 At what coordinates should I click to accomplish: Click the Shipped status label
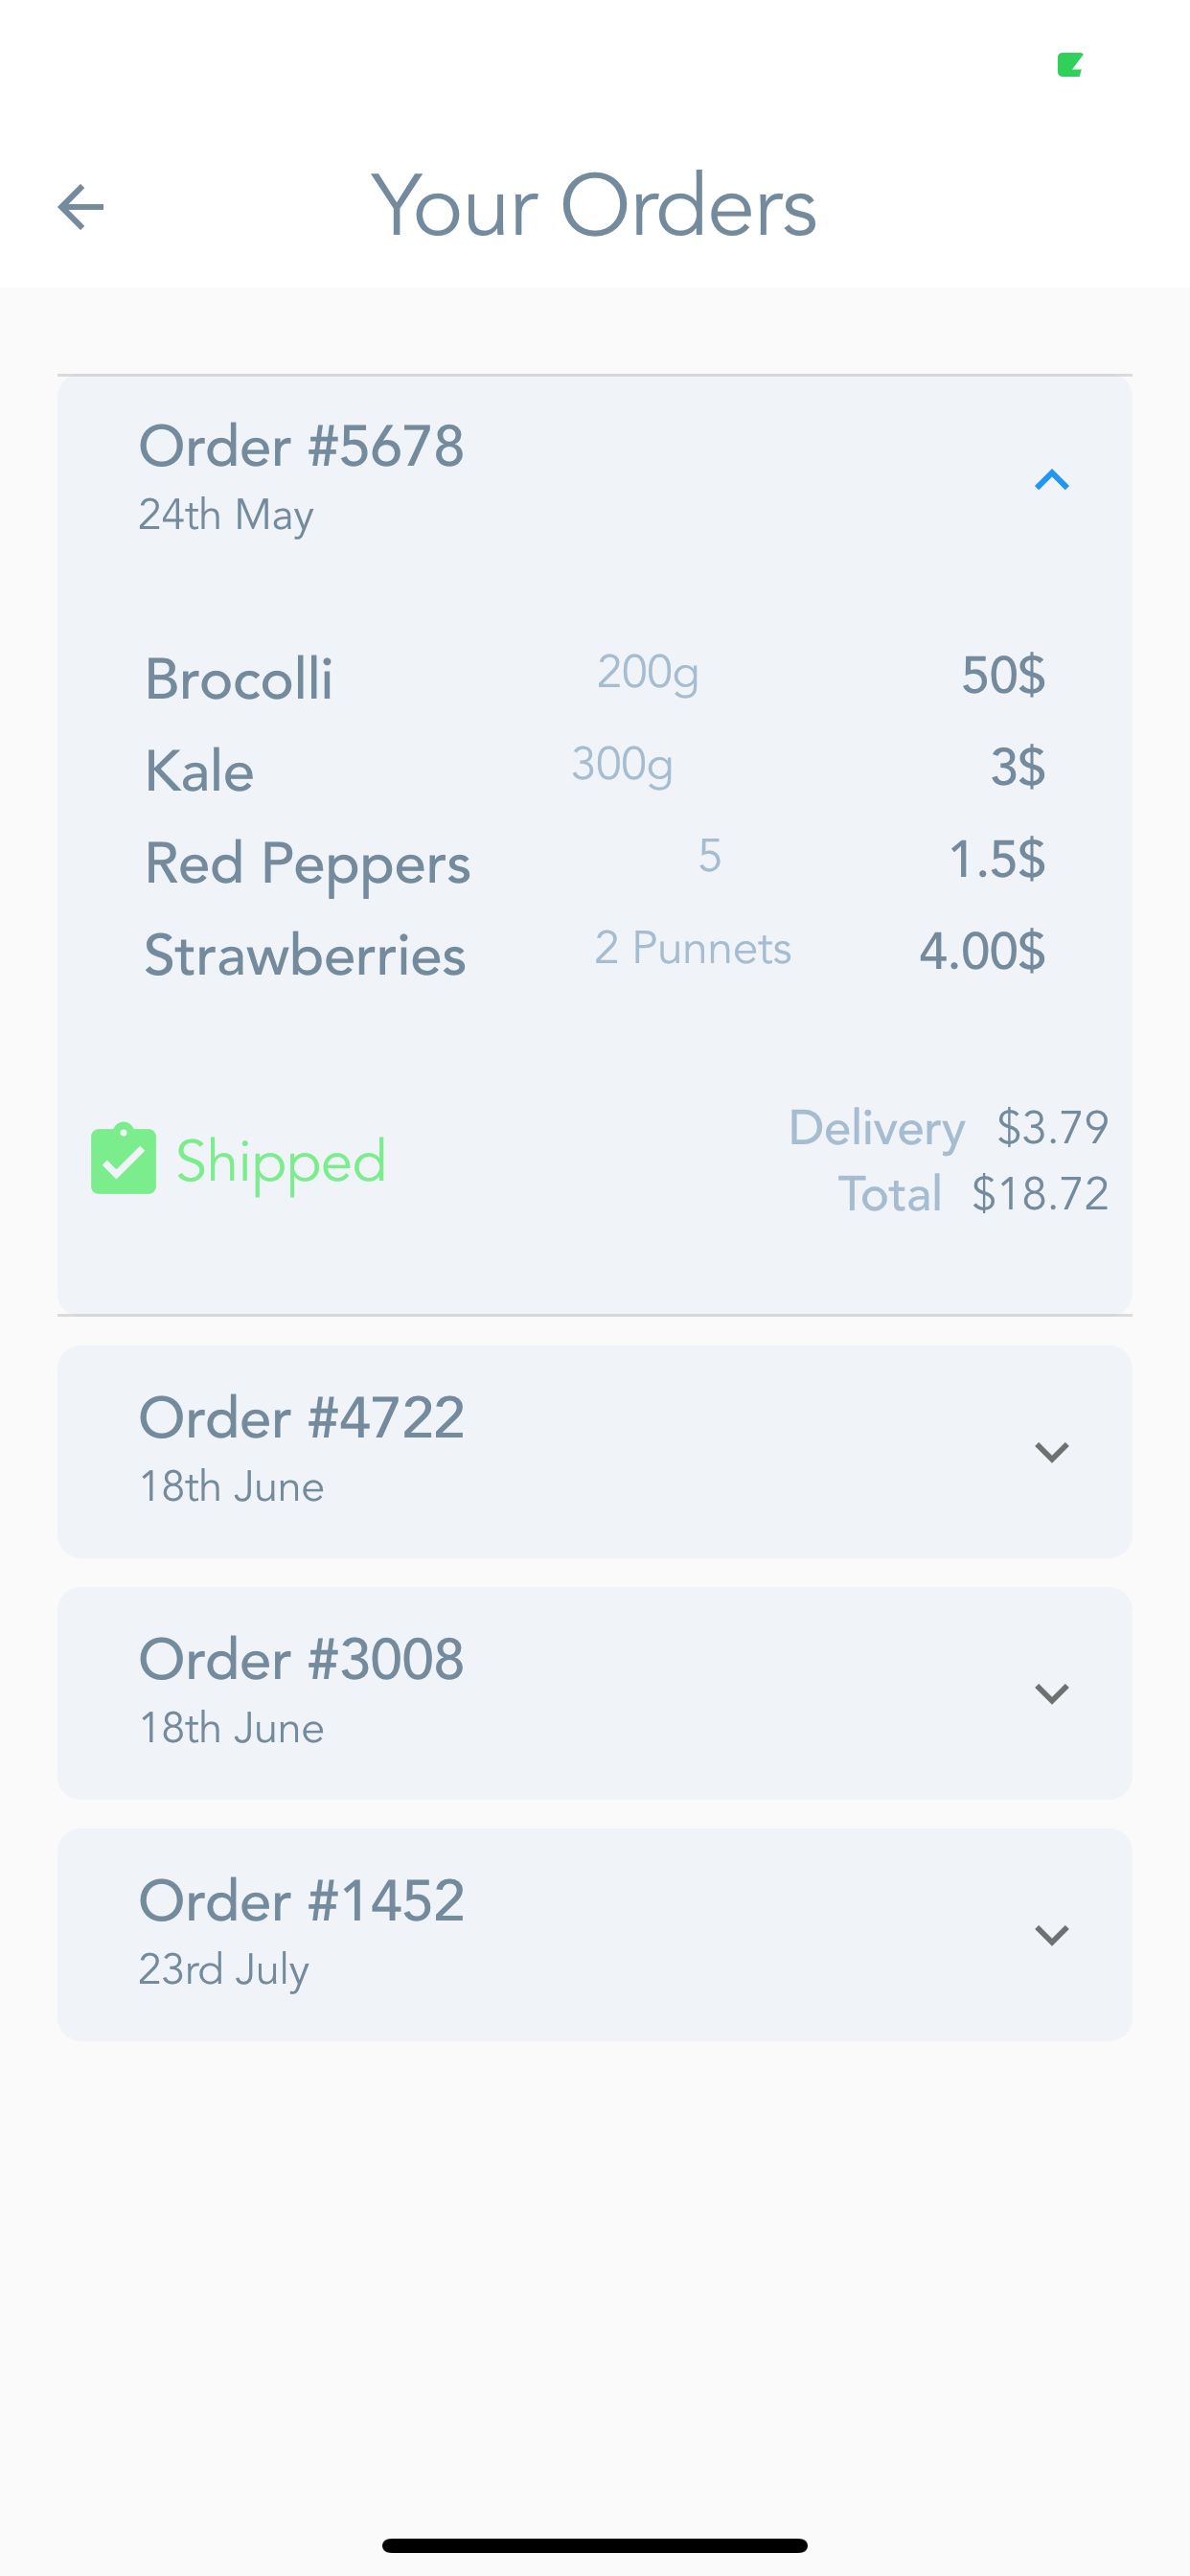pyautogui.click(x=281, y=1161)
